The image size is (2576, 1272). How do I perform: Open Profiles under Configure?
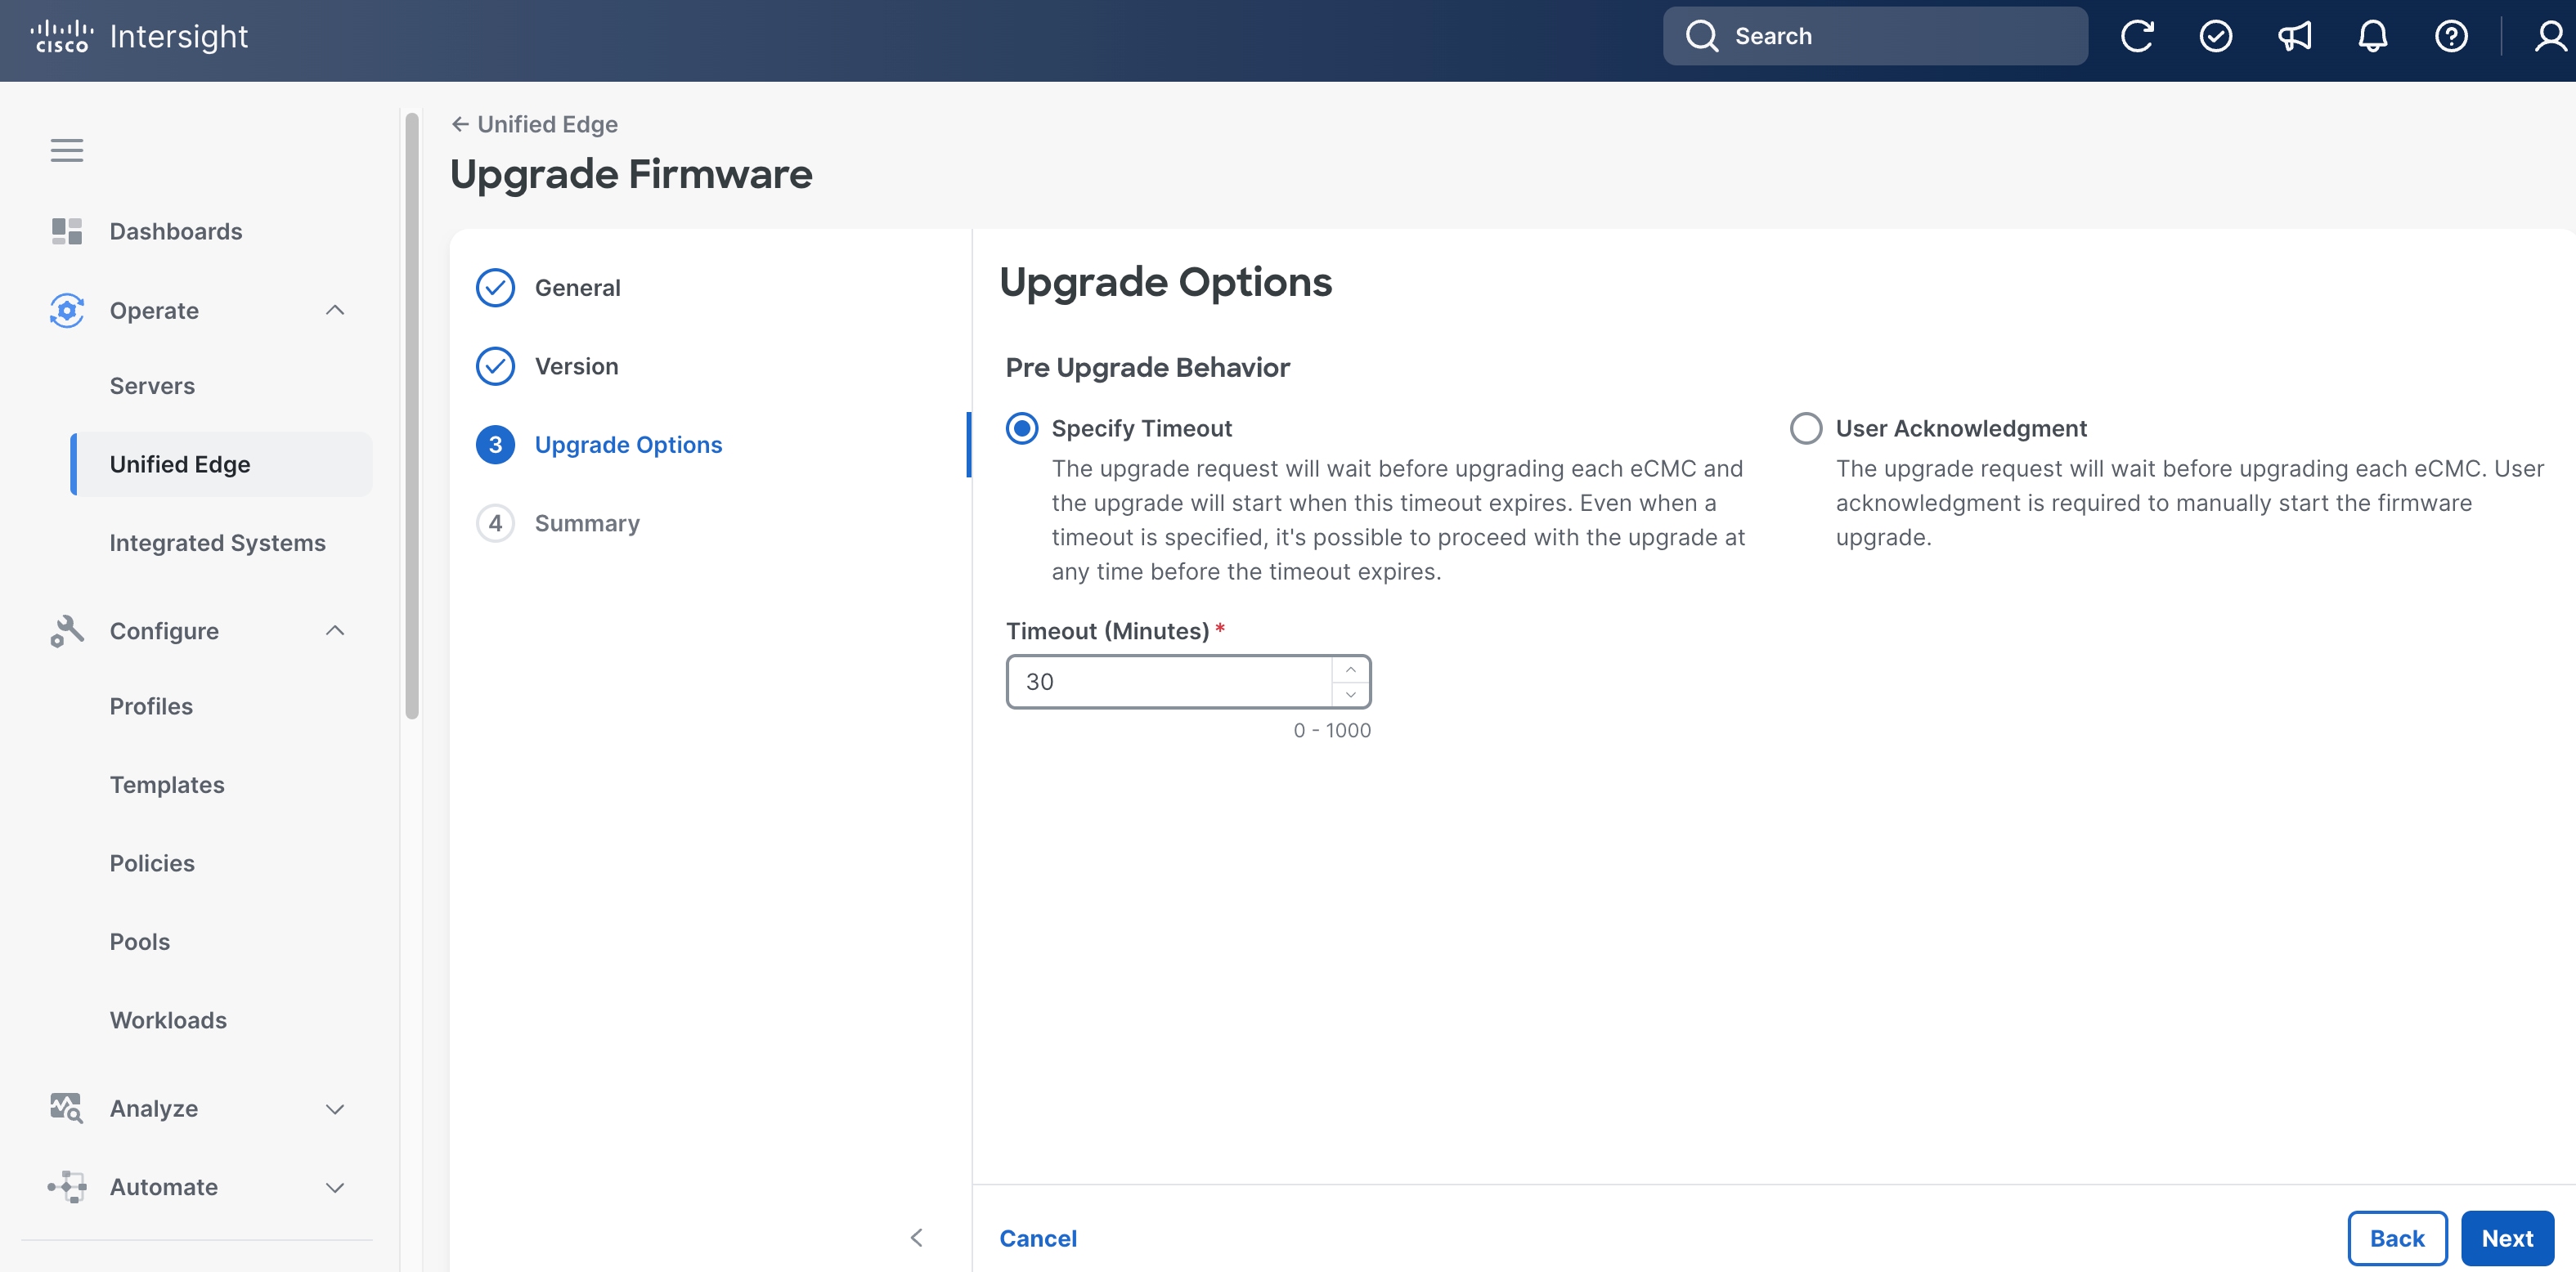pyautogui.click(x=151, y=706)
